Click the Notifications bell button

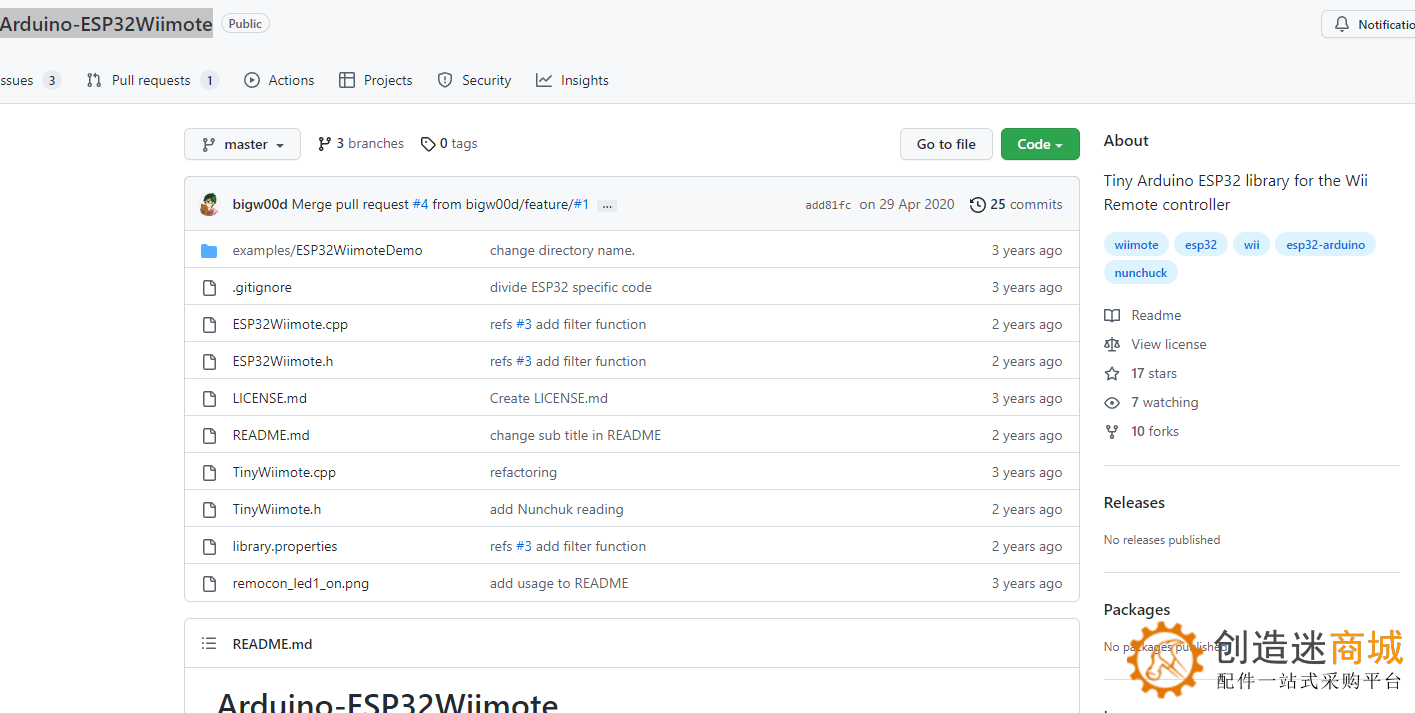1370,24
